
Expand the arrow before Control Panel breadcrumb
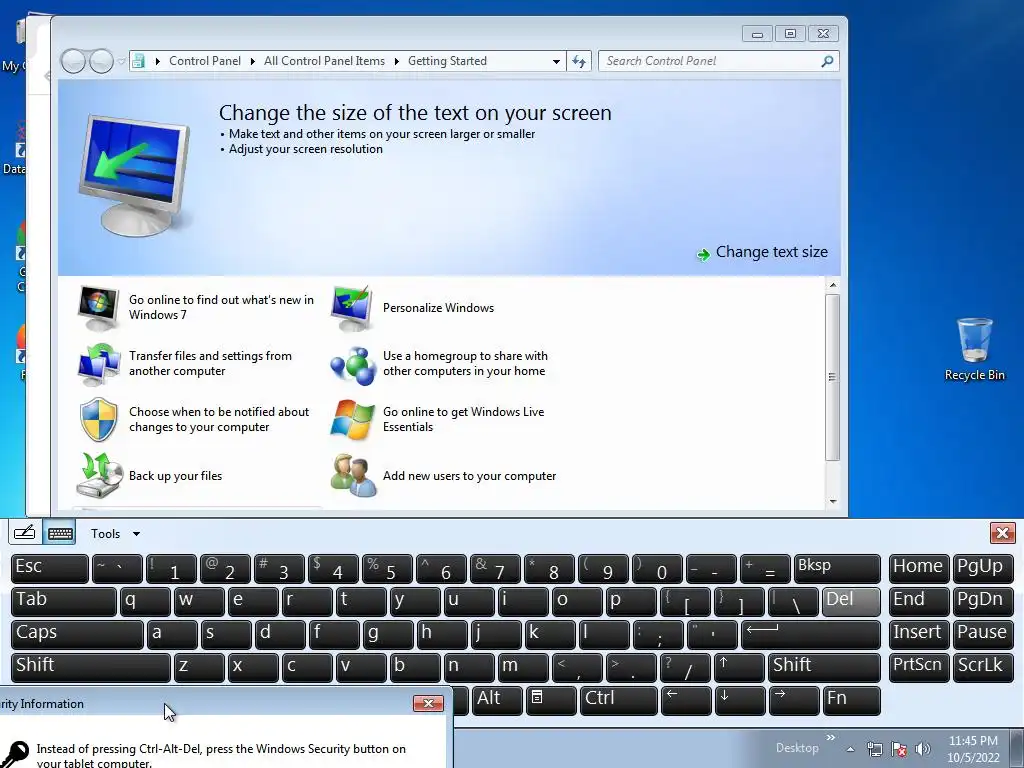tap(157, 61)
